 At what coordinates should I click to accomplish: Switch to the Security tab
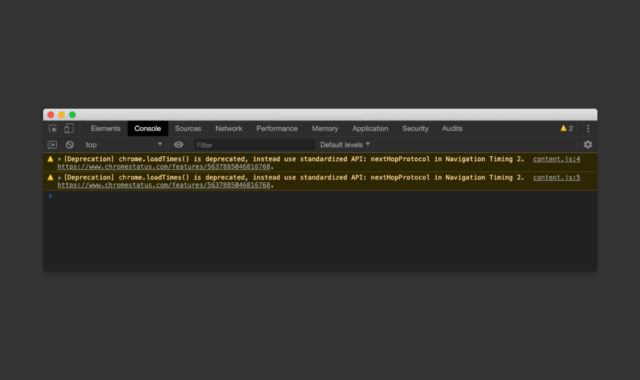click(416, 129)
